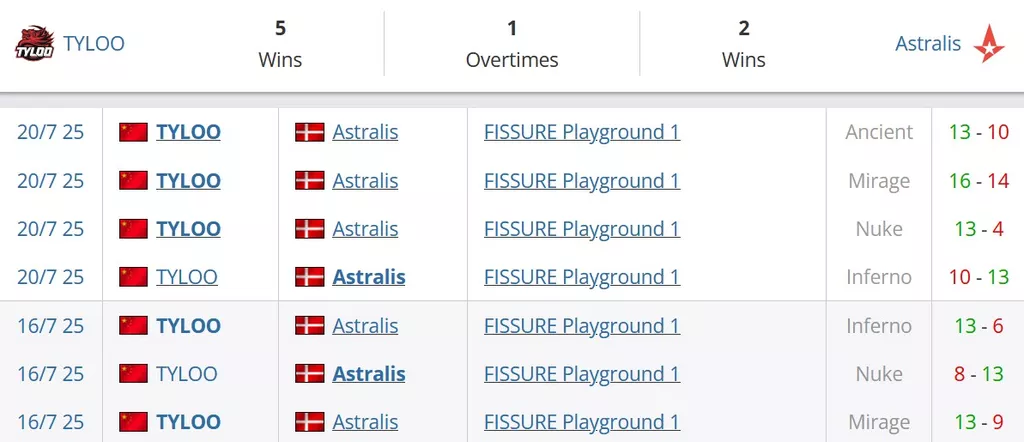This screenshot has width=1024, height=442.
Task: Open FISSURE Playground 1 link for Ancient map
Action: [582, 132]
